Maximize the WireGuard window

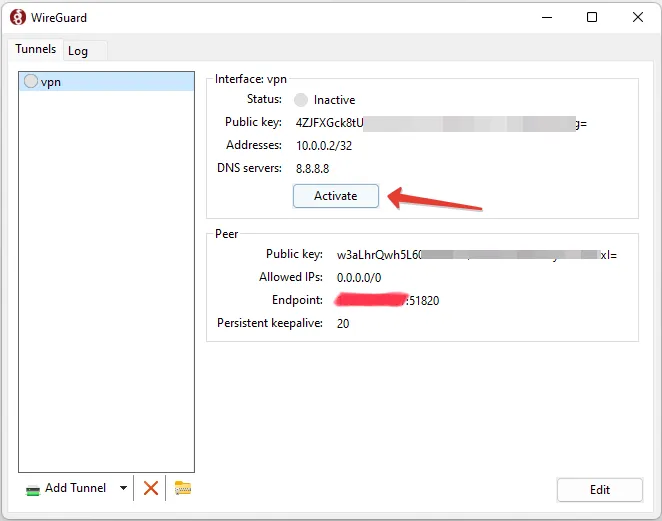(592, 17)
